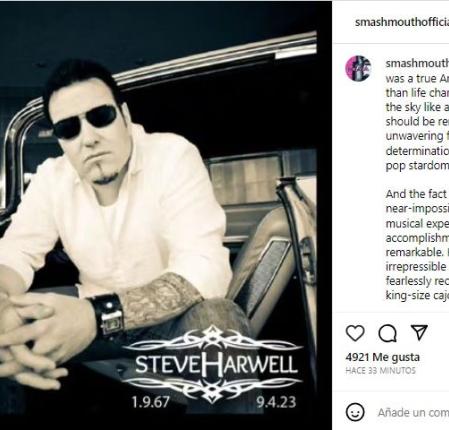Open the emoji smiley picker
The image size is (449, 430).
[x=355, y=412]
